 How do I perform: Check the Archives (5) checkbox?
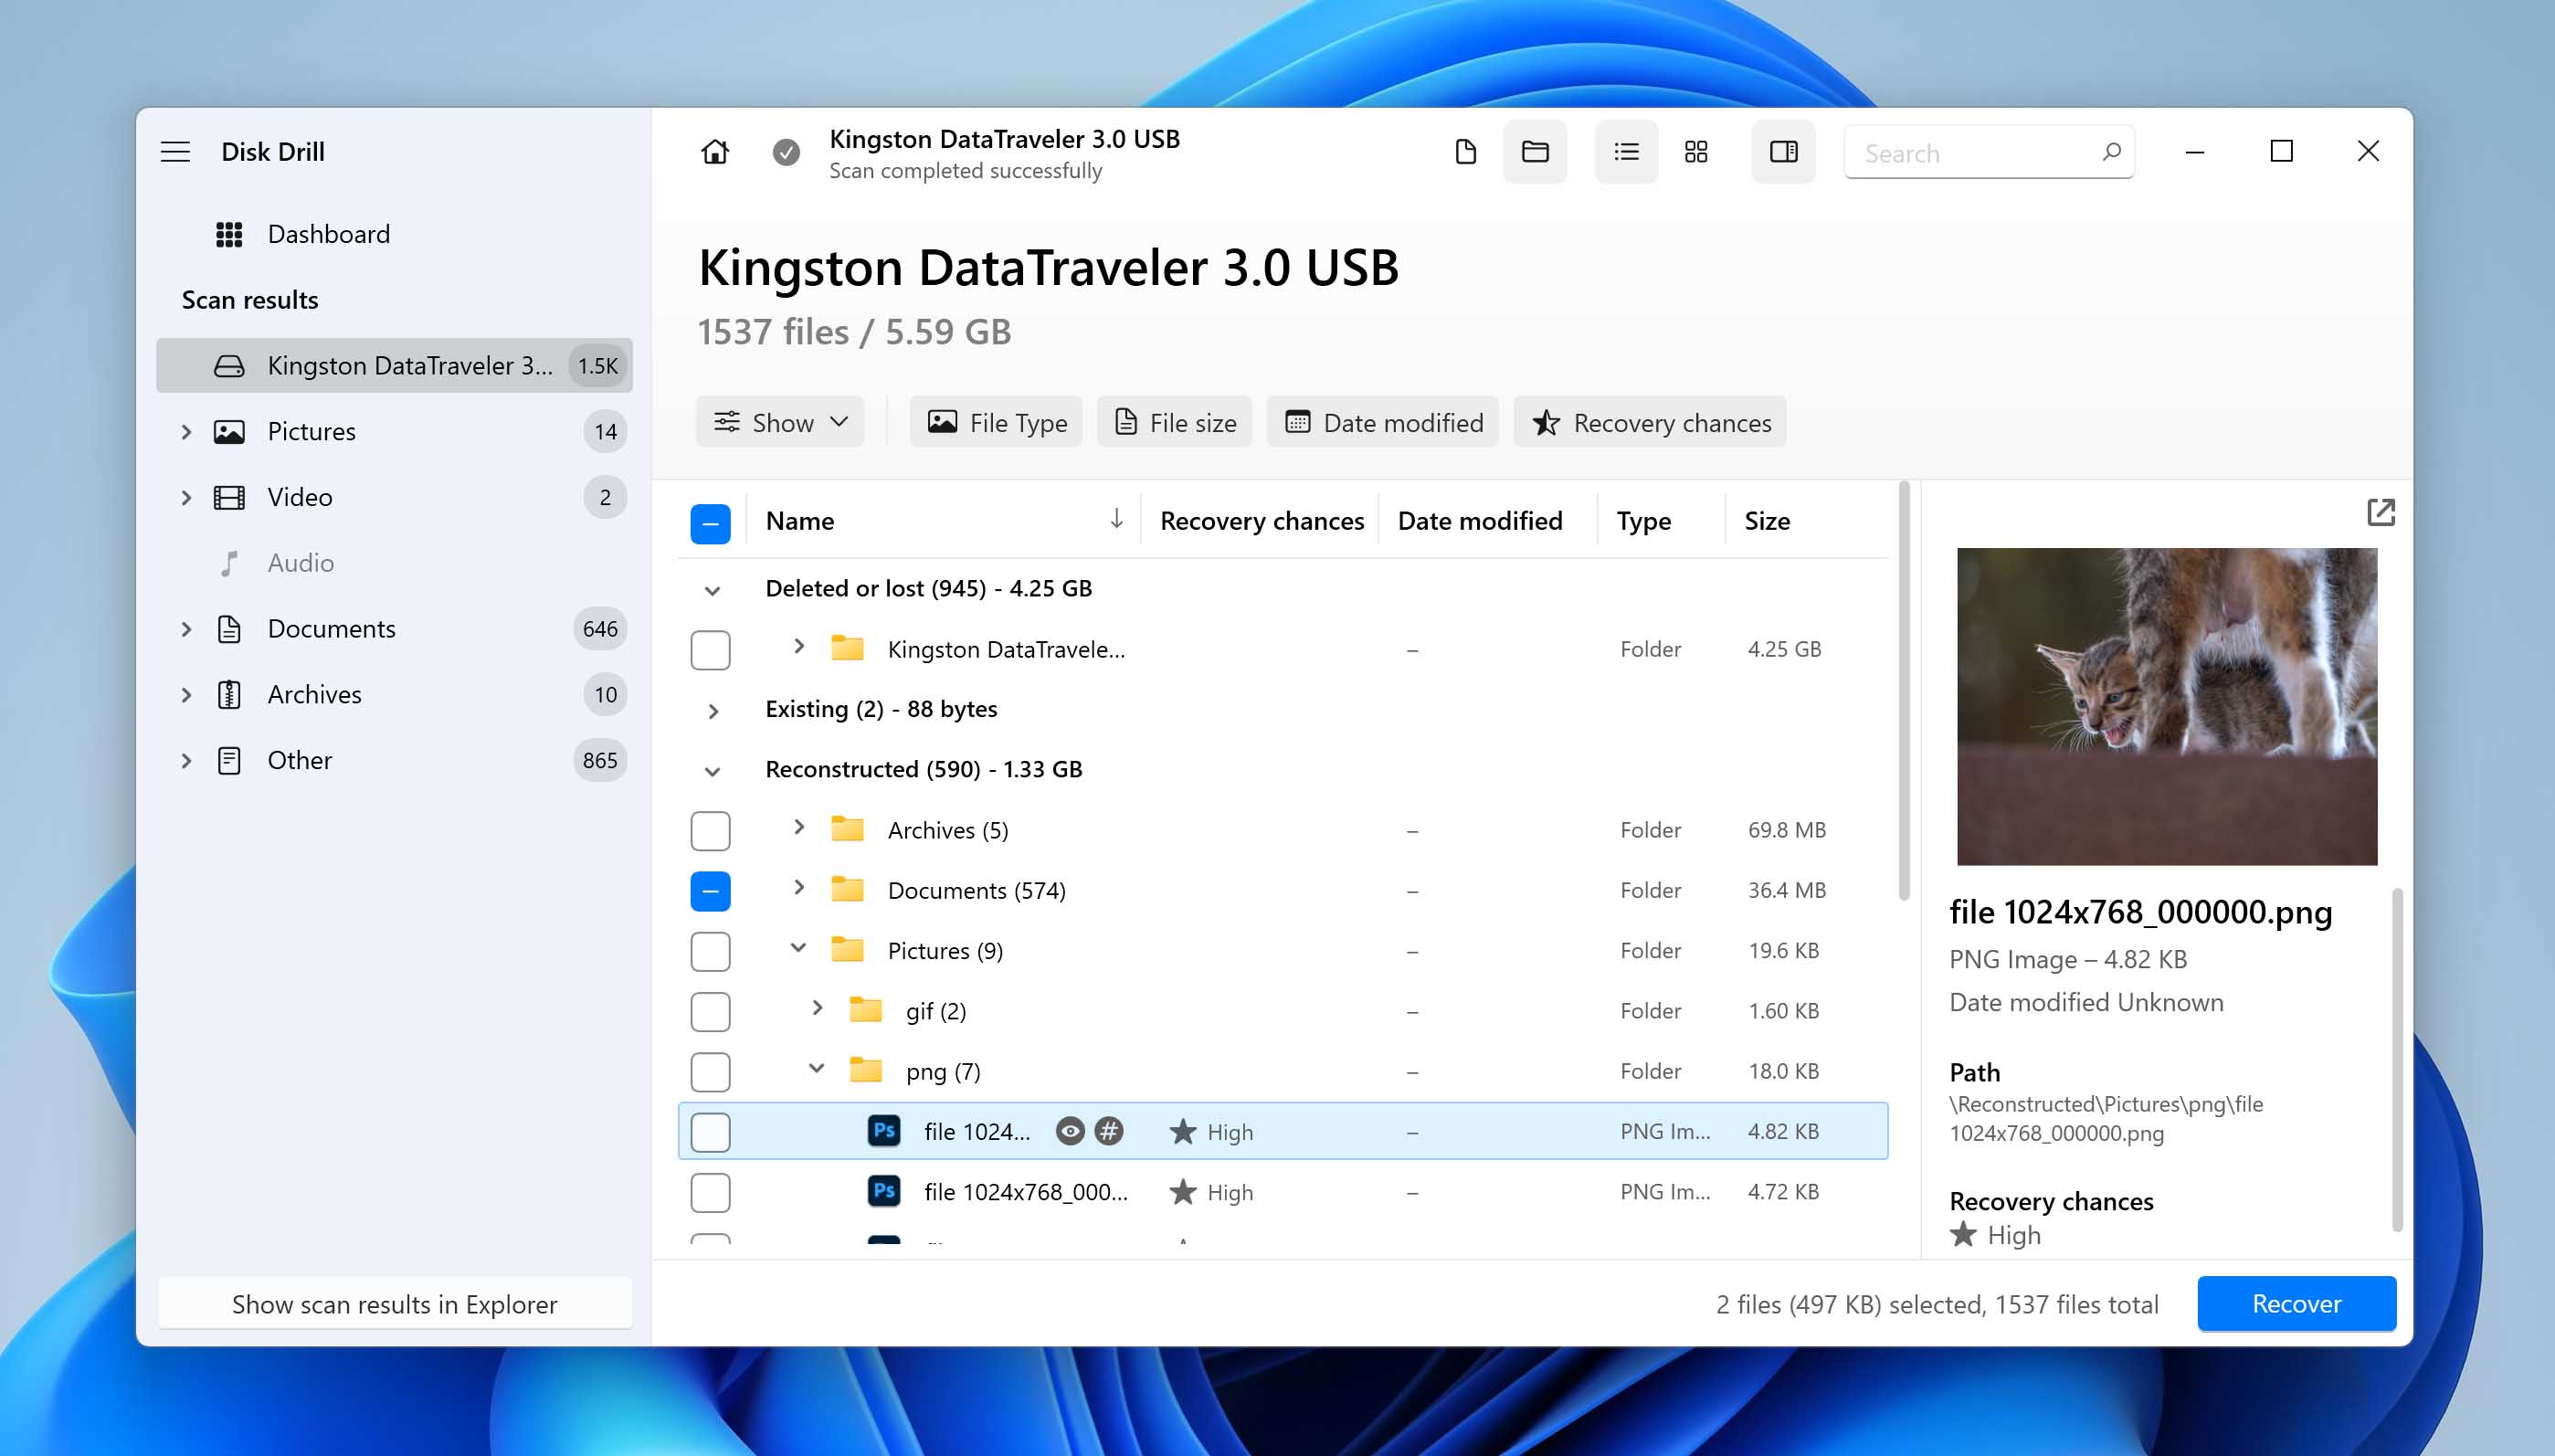pyautogui.click(x=710, y=831)
